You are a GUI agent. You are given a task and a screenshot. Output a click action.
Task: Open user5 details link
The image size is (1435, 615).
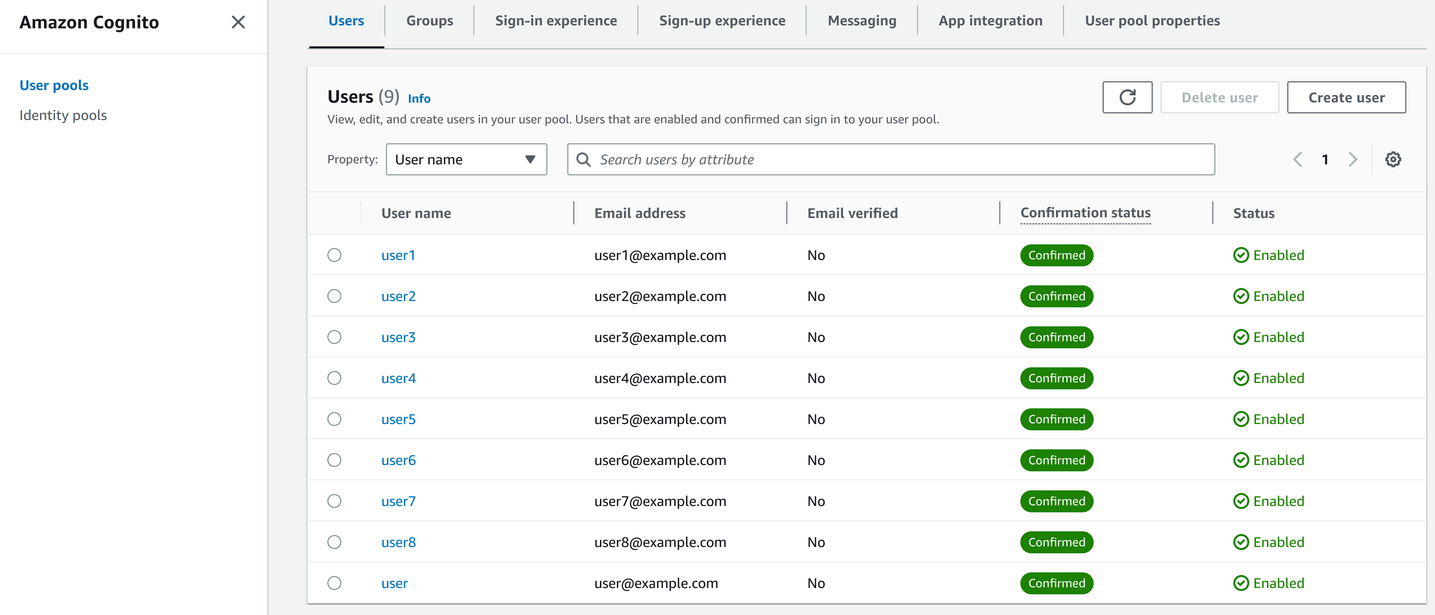point(398,419)
